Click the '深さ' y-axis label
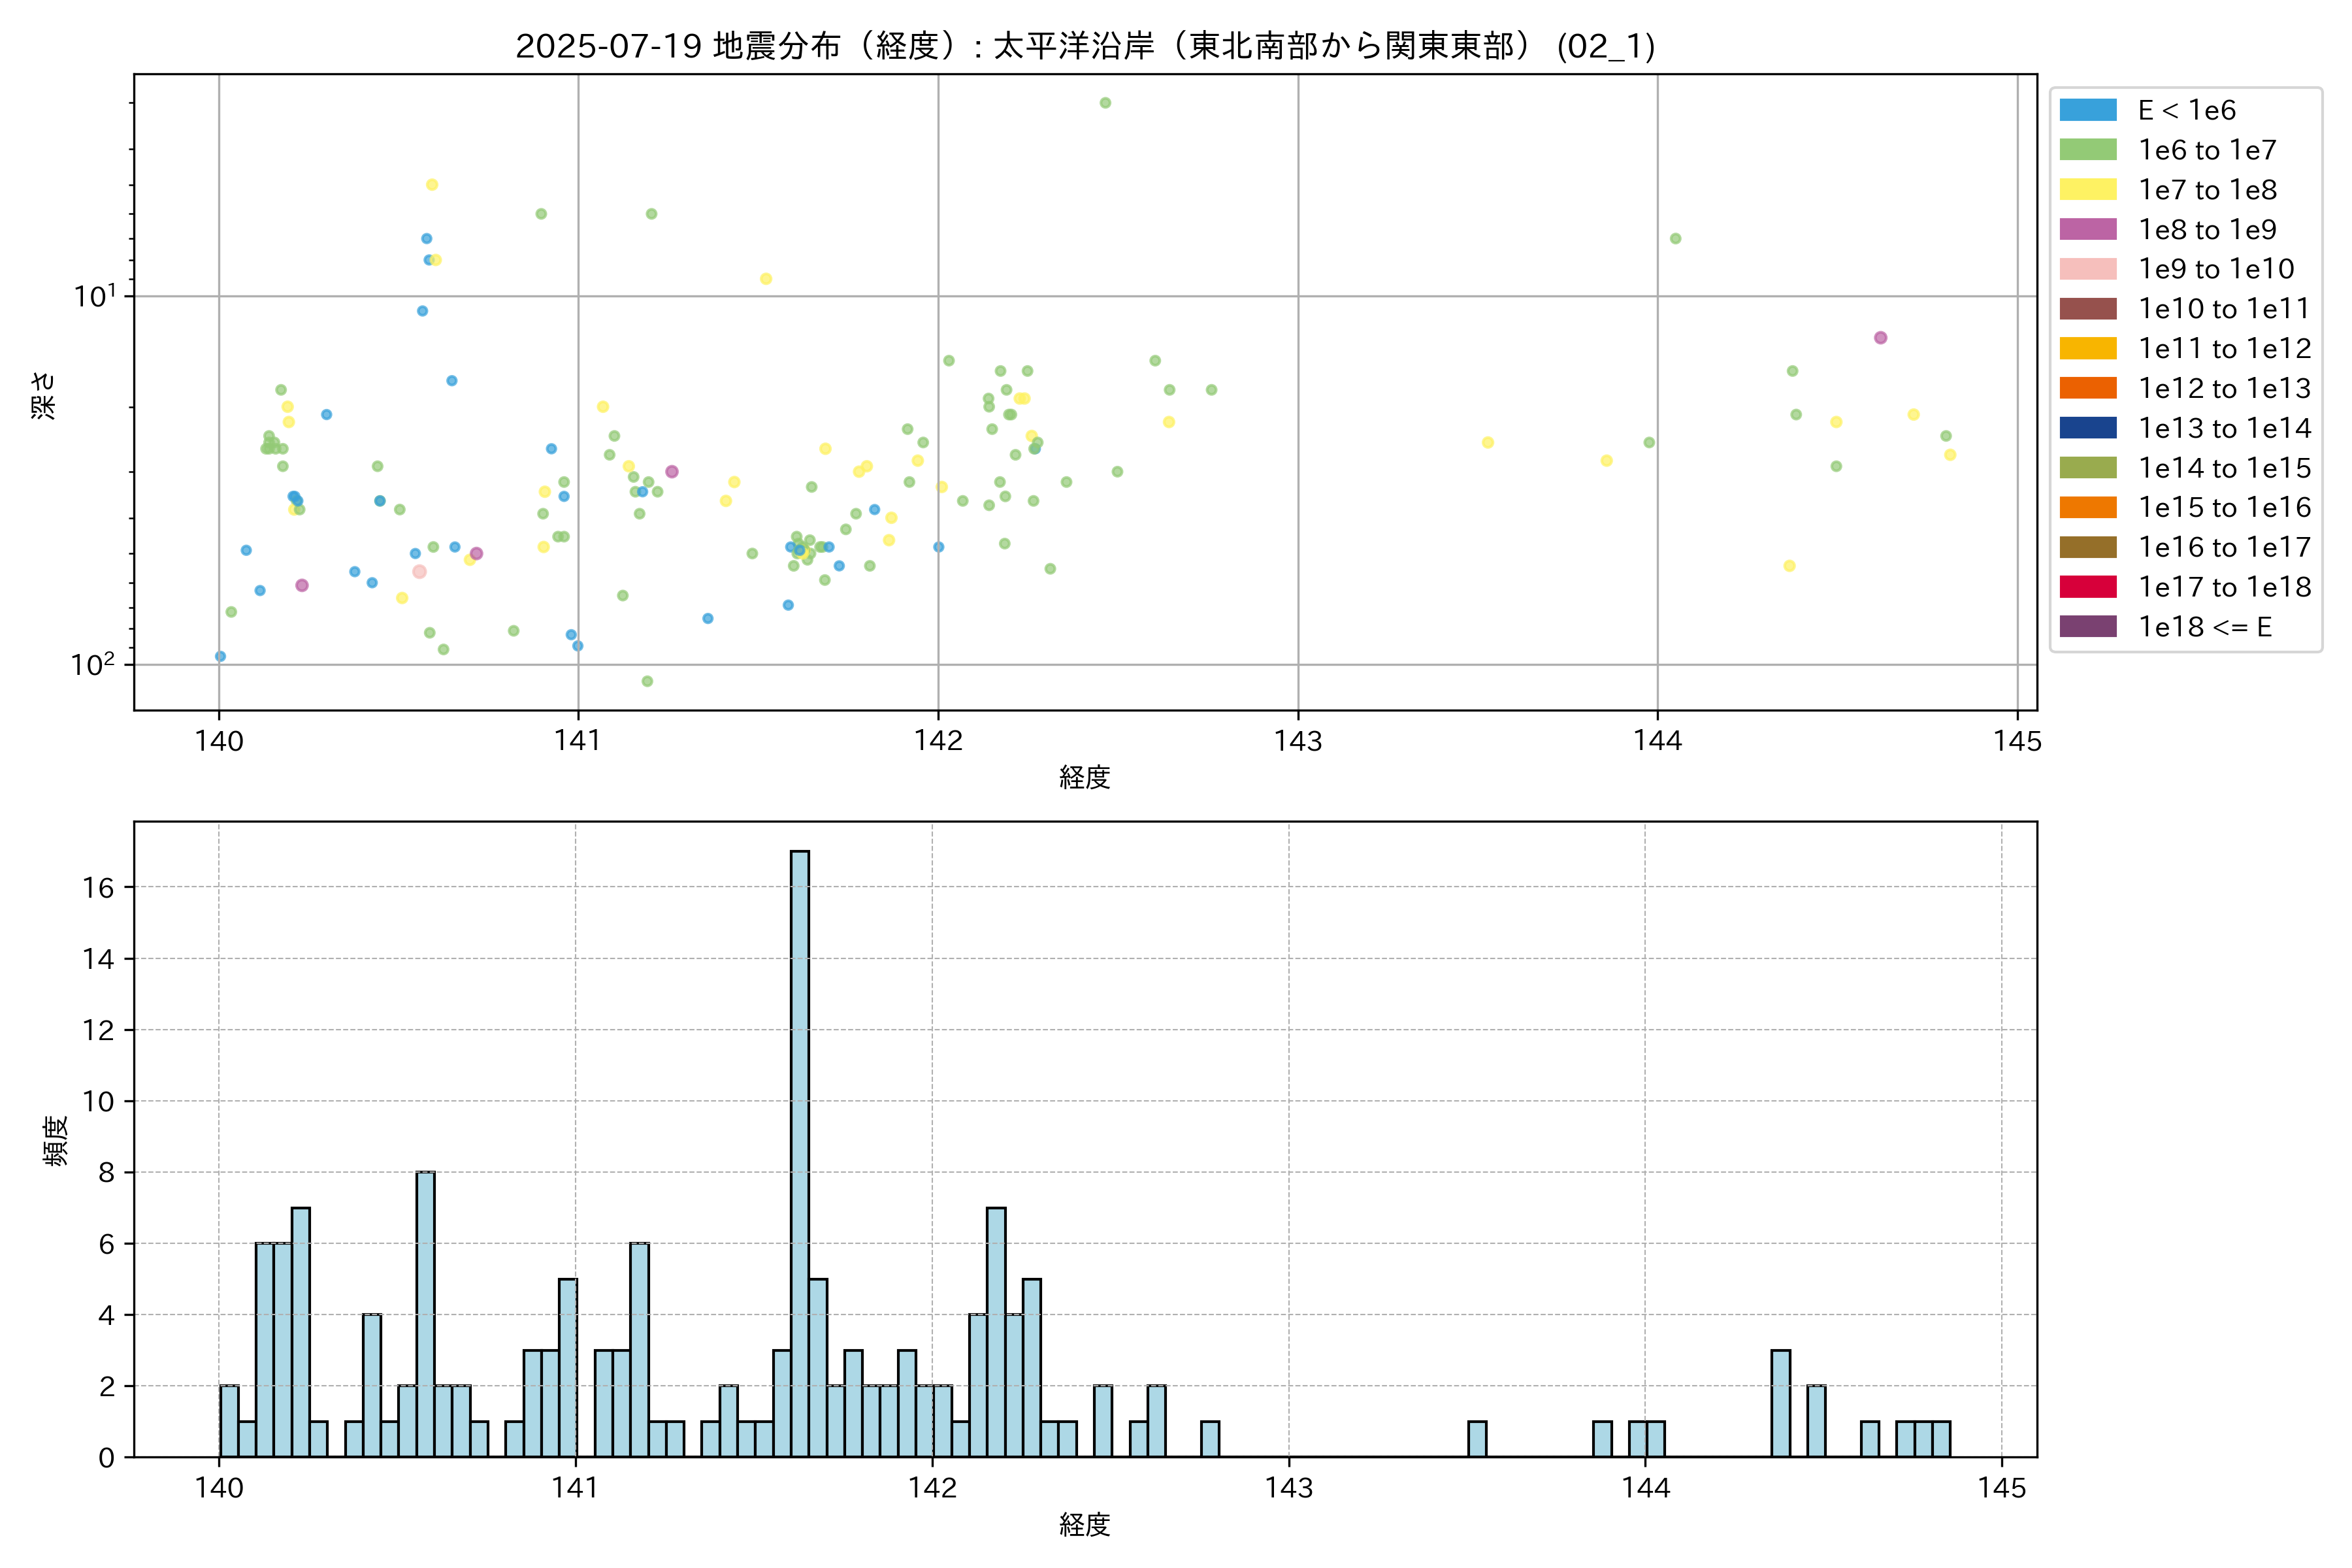This screenshot has width=2352, height=1568. [43, 395]
